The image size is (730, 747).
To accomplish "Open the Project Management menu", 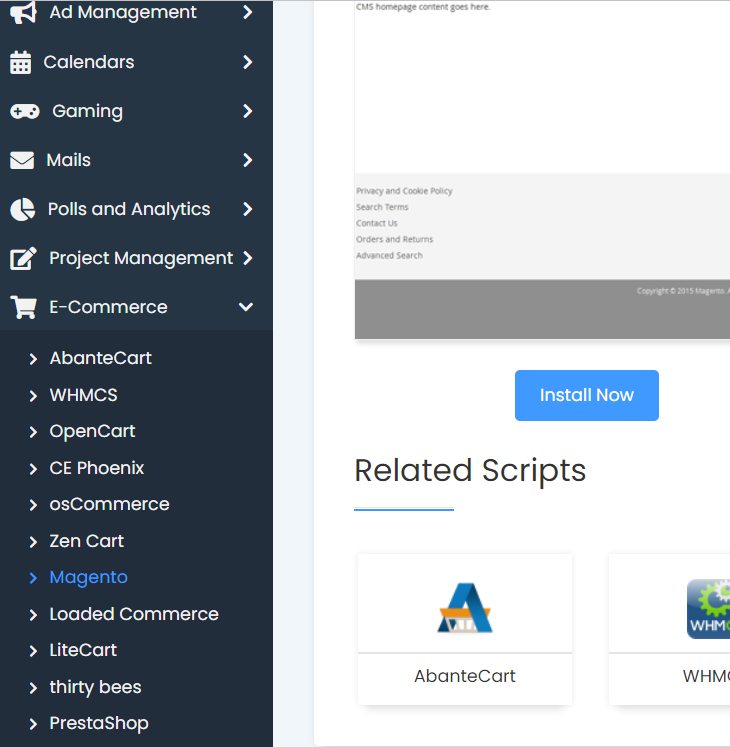I will coord(142,259).
